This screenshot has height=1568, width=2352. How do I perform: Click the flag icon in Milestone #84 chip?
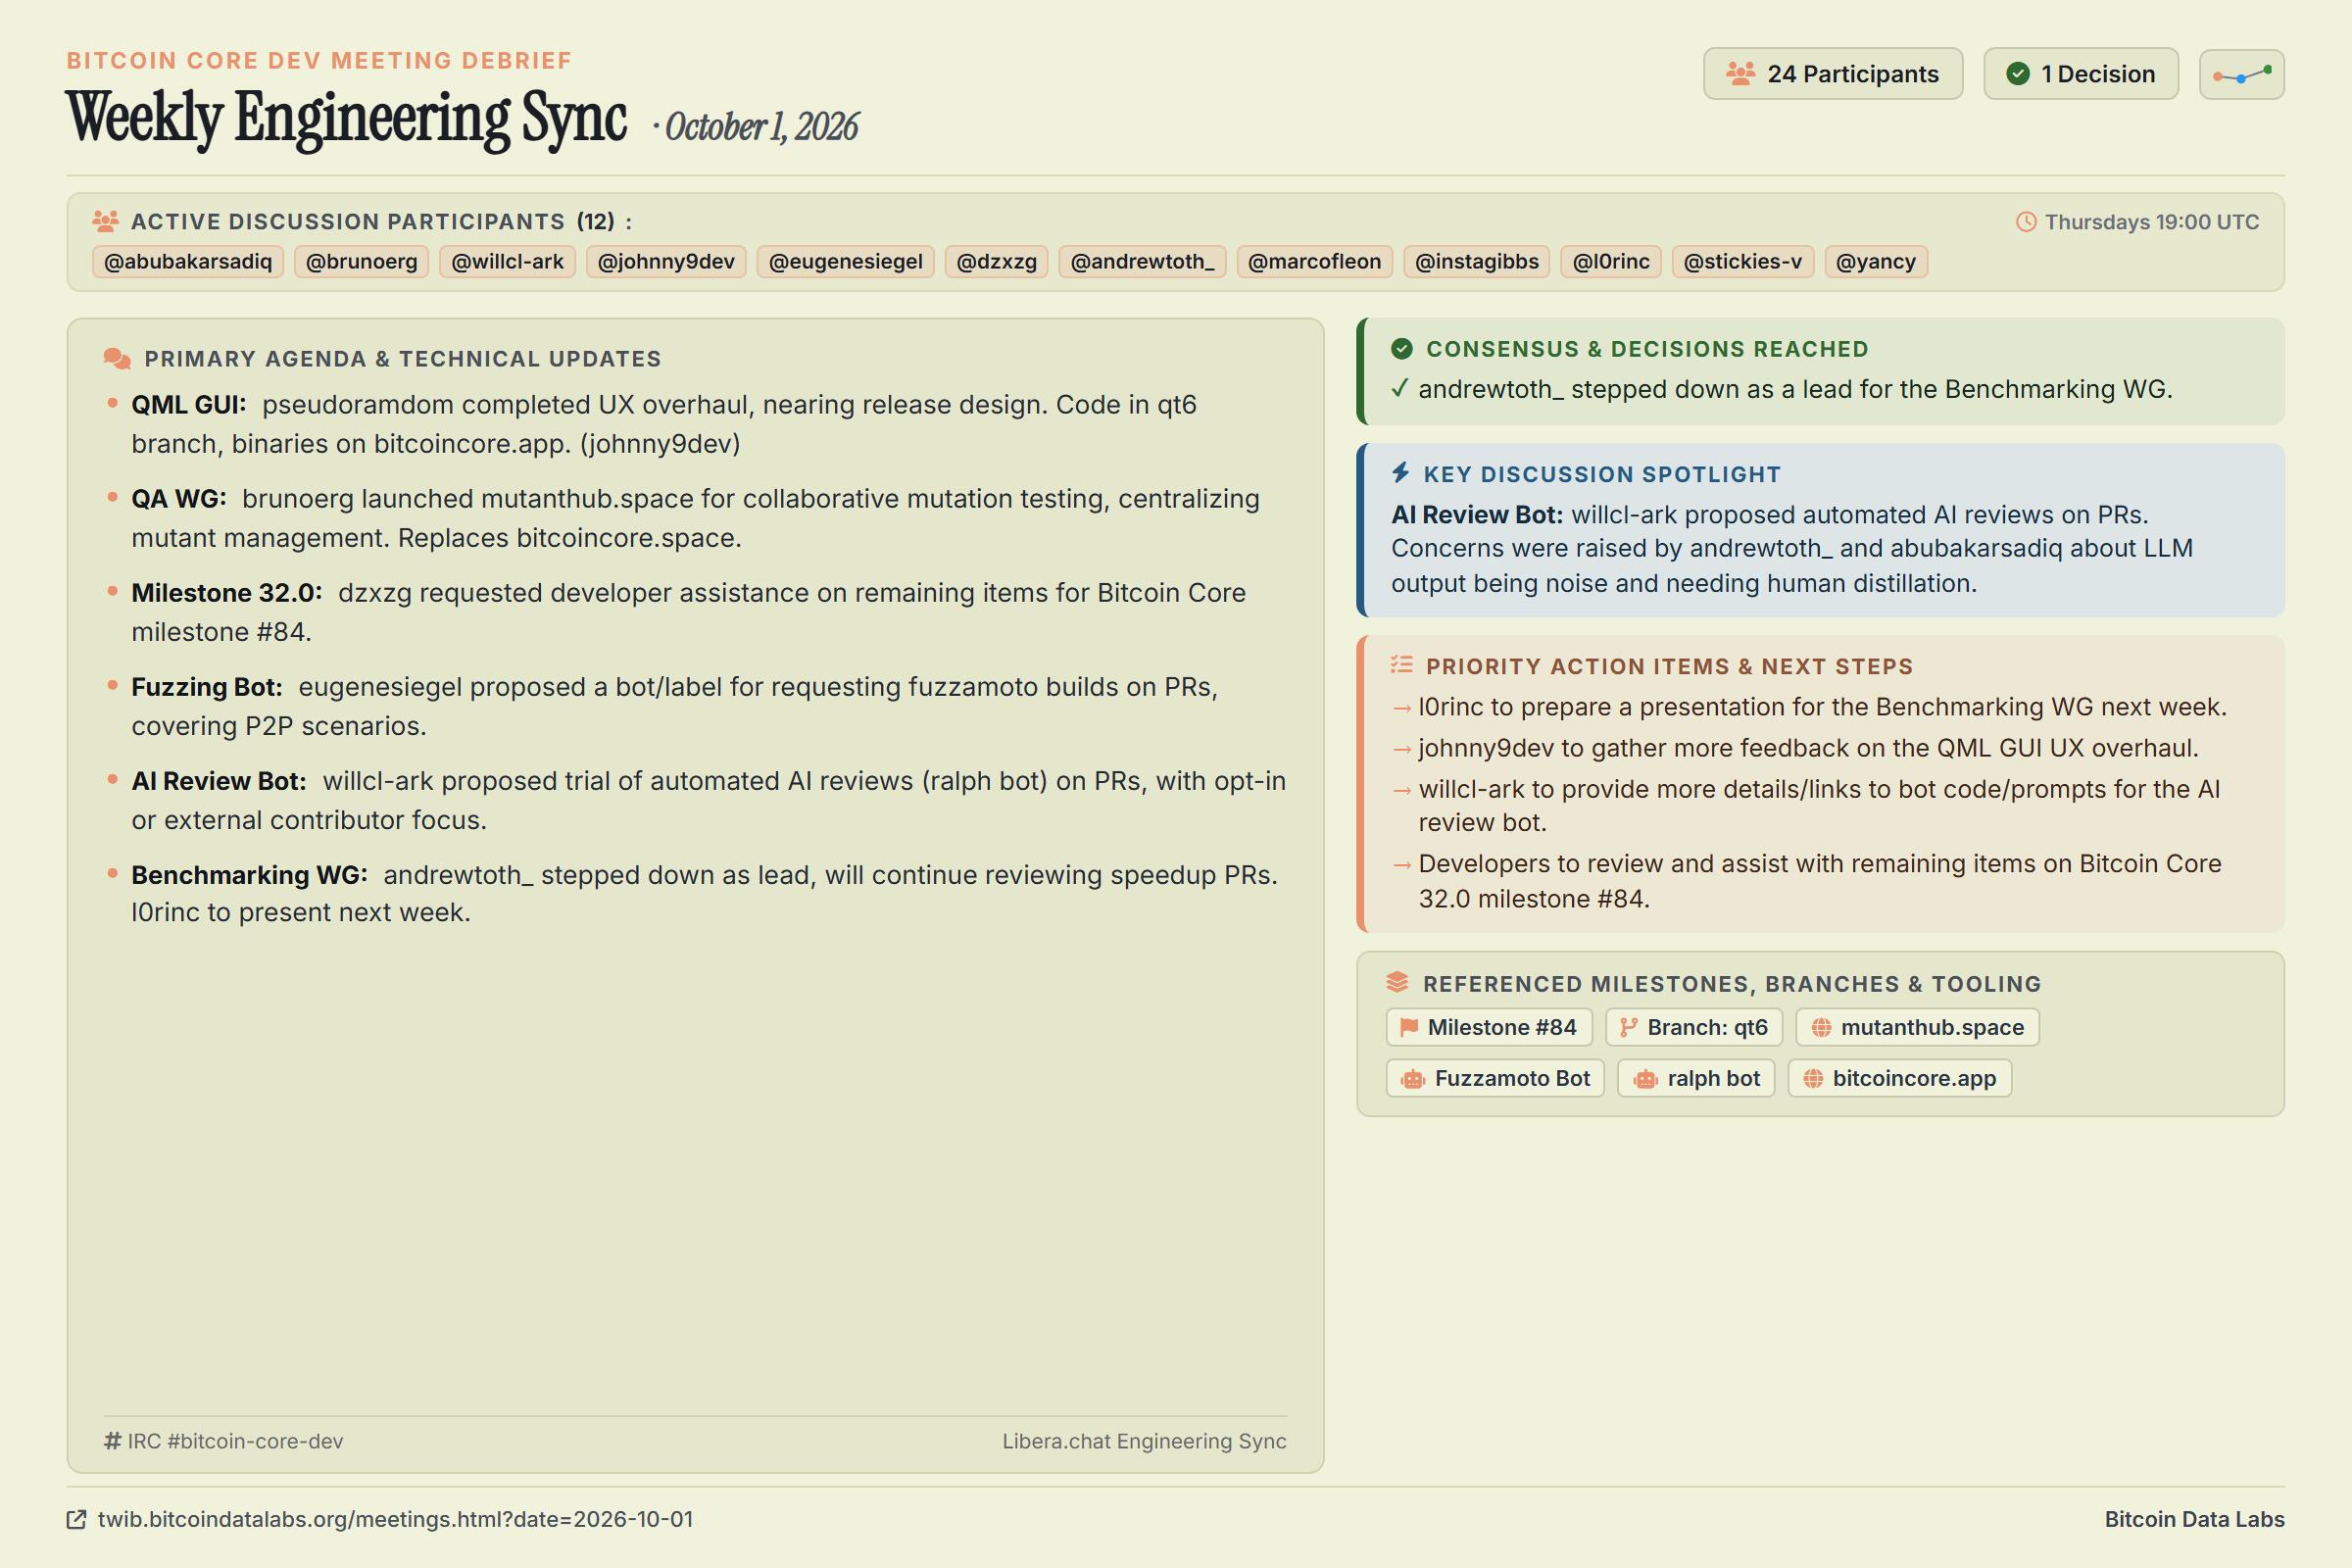pyautogui.click(x=1409, y=1027)
